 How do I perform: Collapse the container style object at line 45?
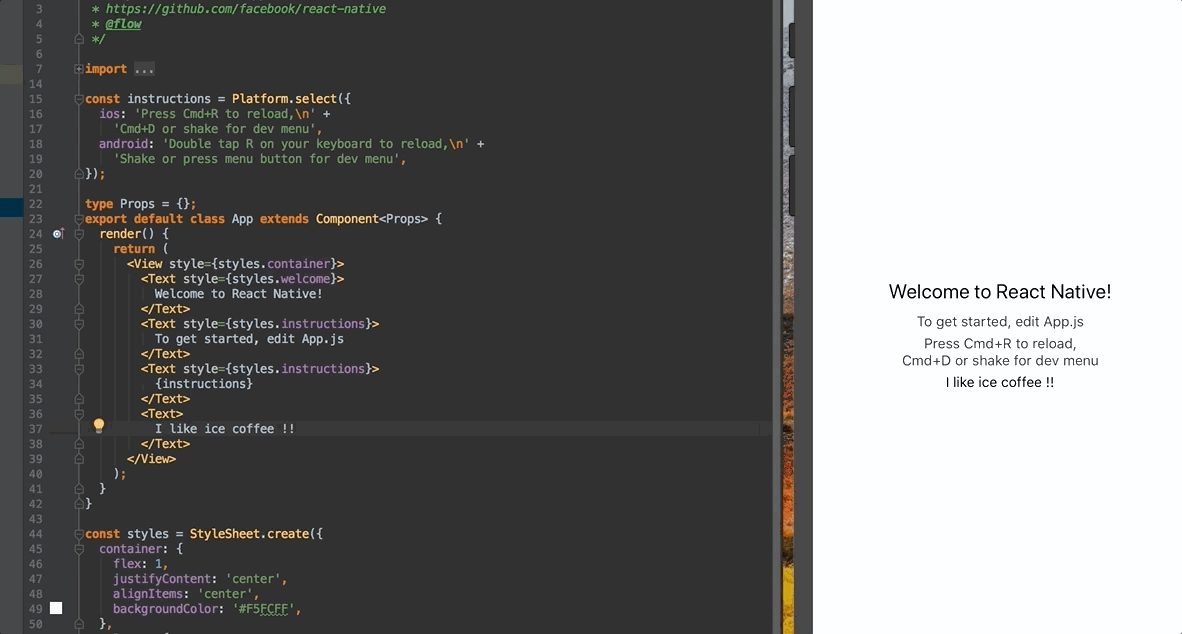78,549
